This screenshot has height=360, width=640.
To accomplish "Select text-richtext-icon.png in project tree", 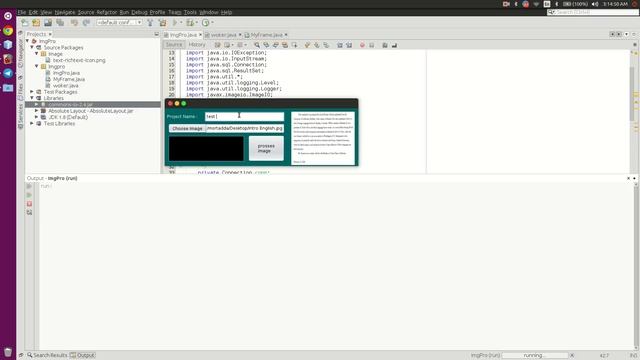I will 79,60.
